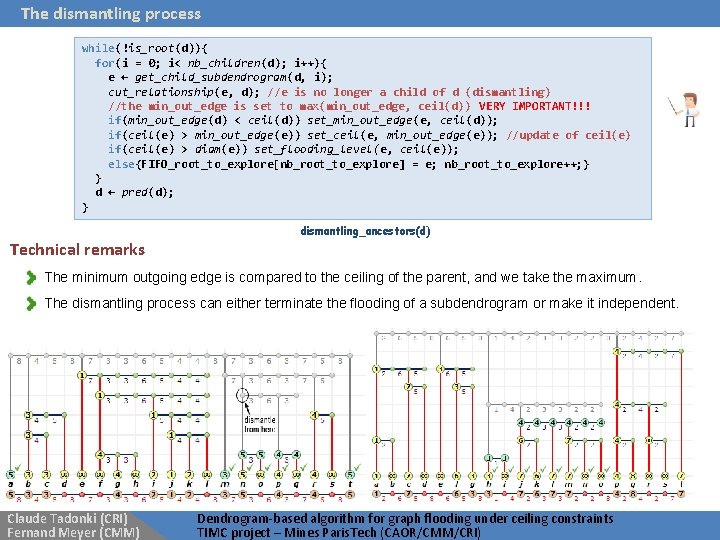This screenshot has width=720, height=540.
Task: Select the sentence about terminating the flooding of a subdendrogram
Action: pos(361,304)
